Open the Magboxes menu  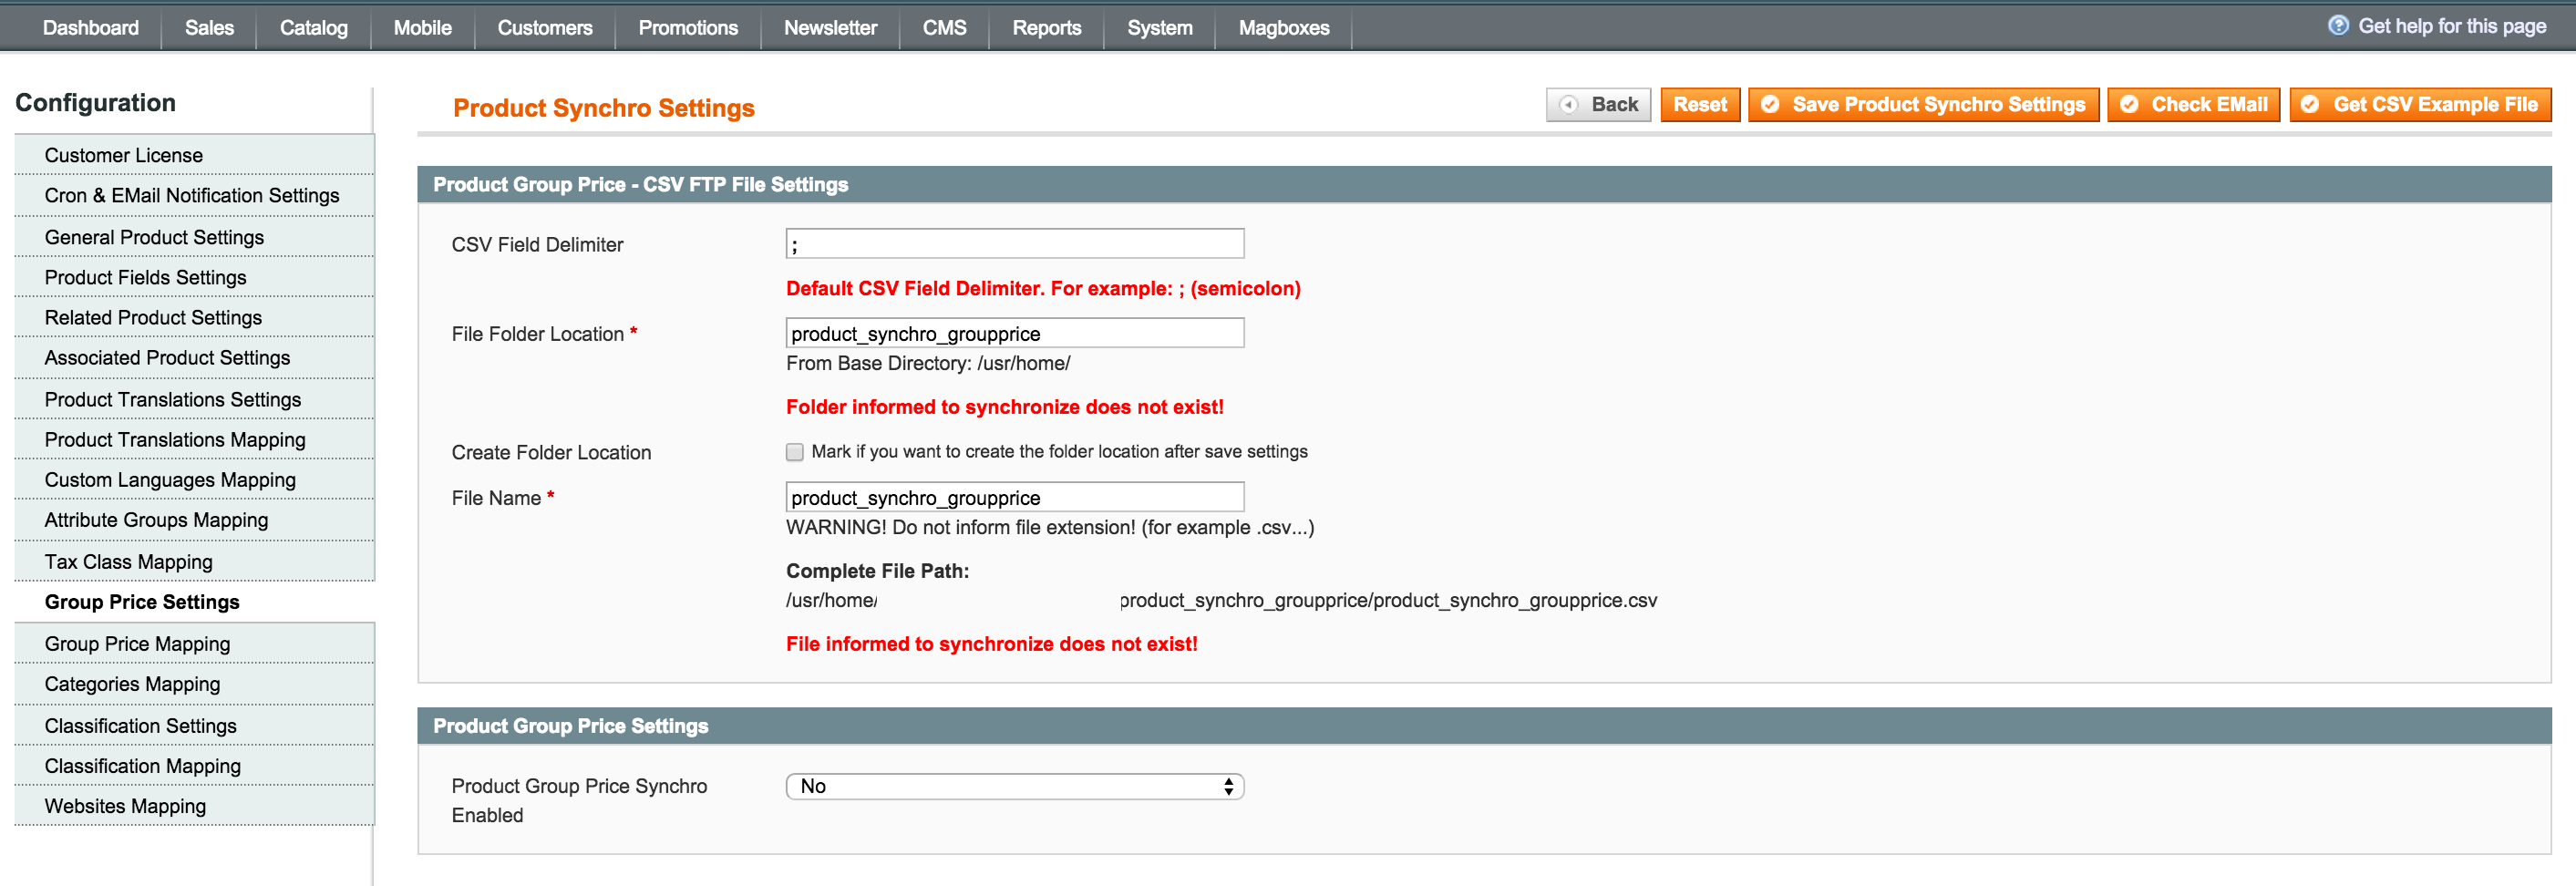point(1283,28)
